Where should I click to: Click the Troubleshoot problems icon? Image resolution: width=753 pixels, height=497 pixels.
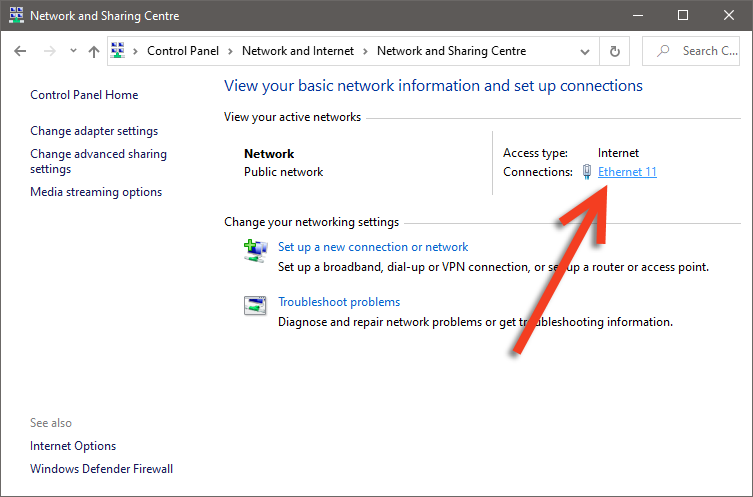point(255,305)
